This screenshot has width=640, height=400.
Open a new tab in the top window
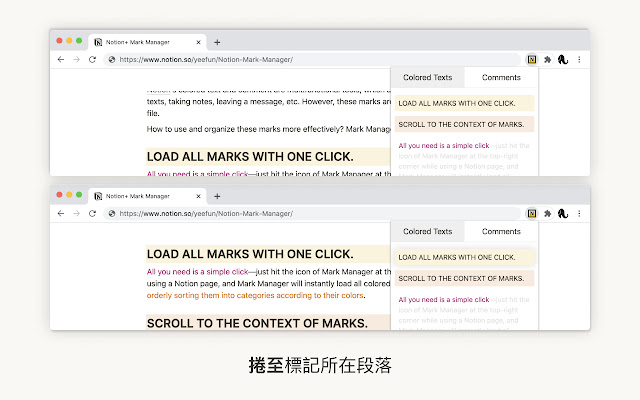217,42
